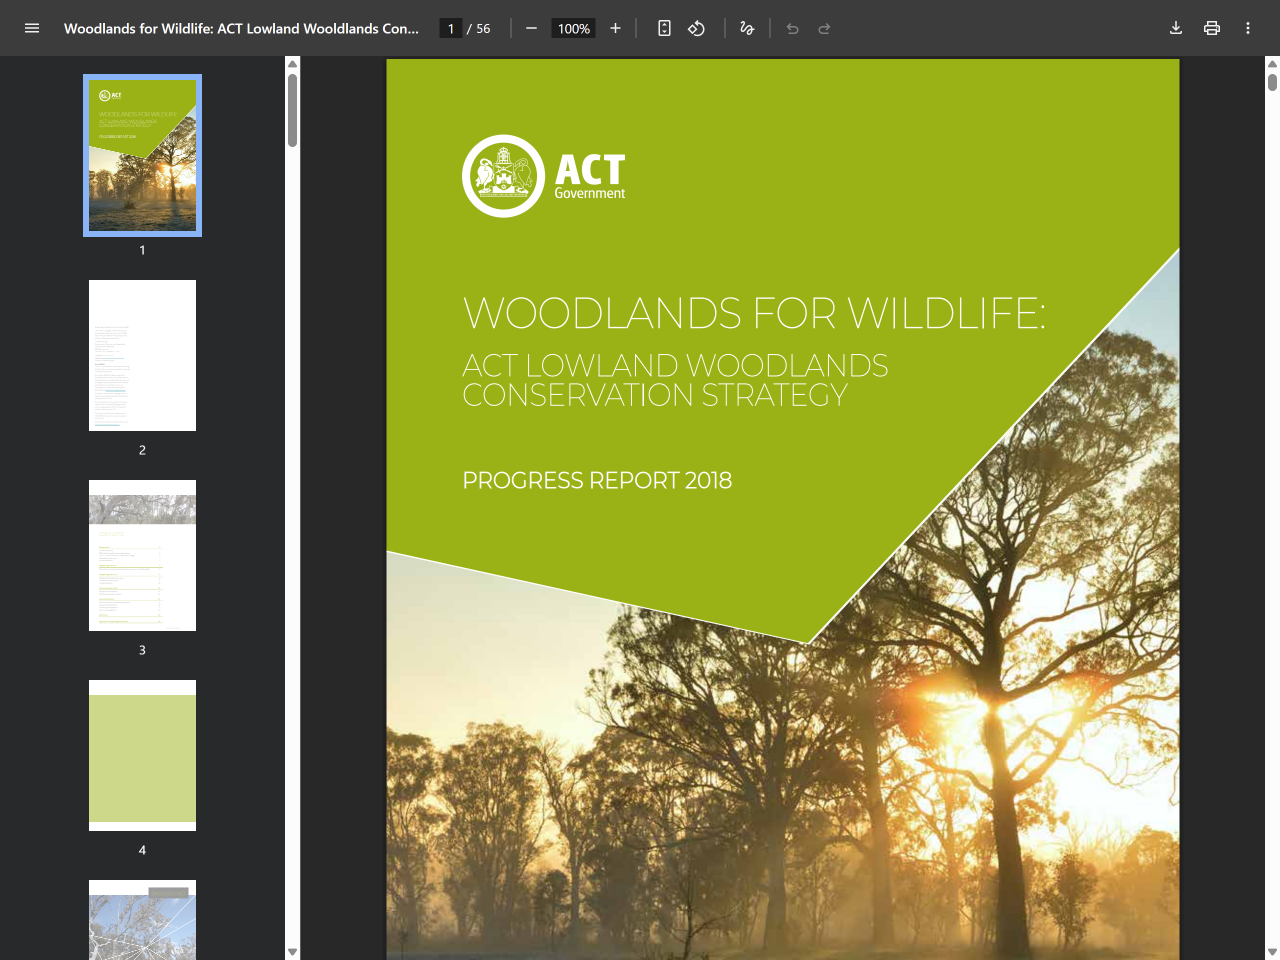Image resolution: width=1280 pixels, height=960 pixels.
Task: Zoom in on the document
Action: (x=615, y=28)
